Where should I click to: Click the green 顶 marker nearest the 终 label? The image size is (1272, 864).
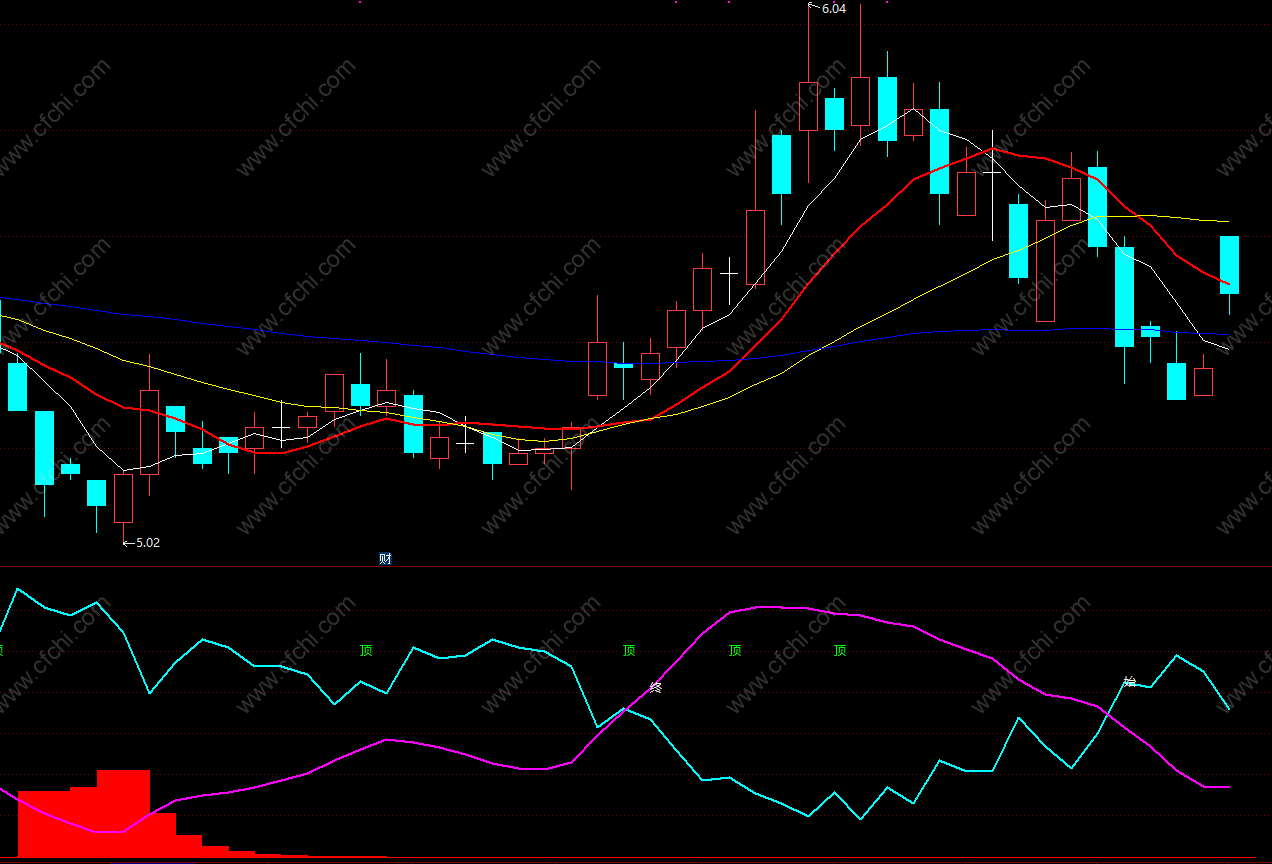click(x=629, y=651)
